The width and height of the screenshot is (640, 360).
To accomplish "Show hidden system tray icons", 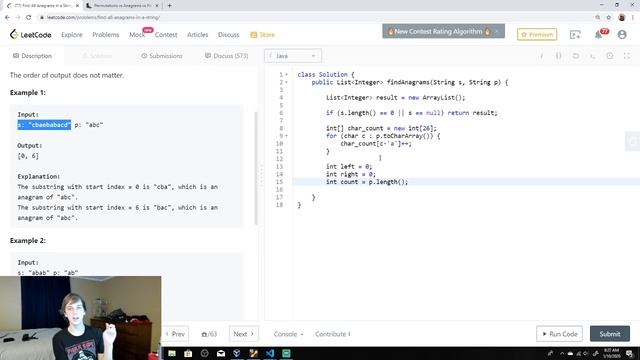I will coord(562,353).
